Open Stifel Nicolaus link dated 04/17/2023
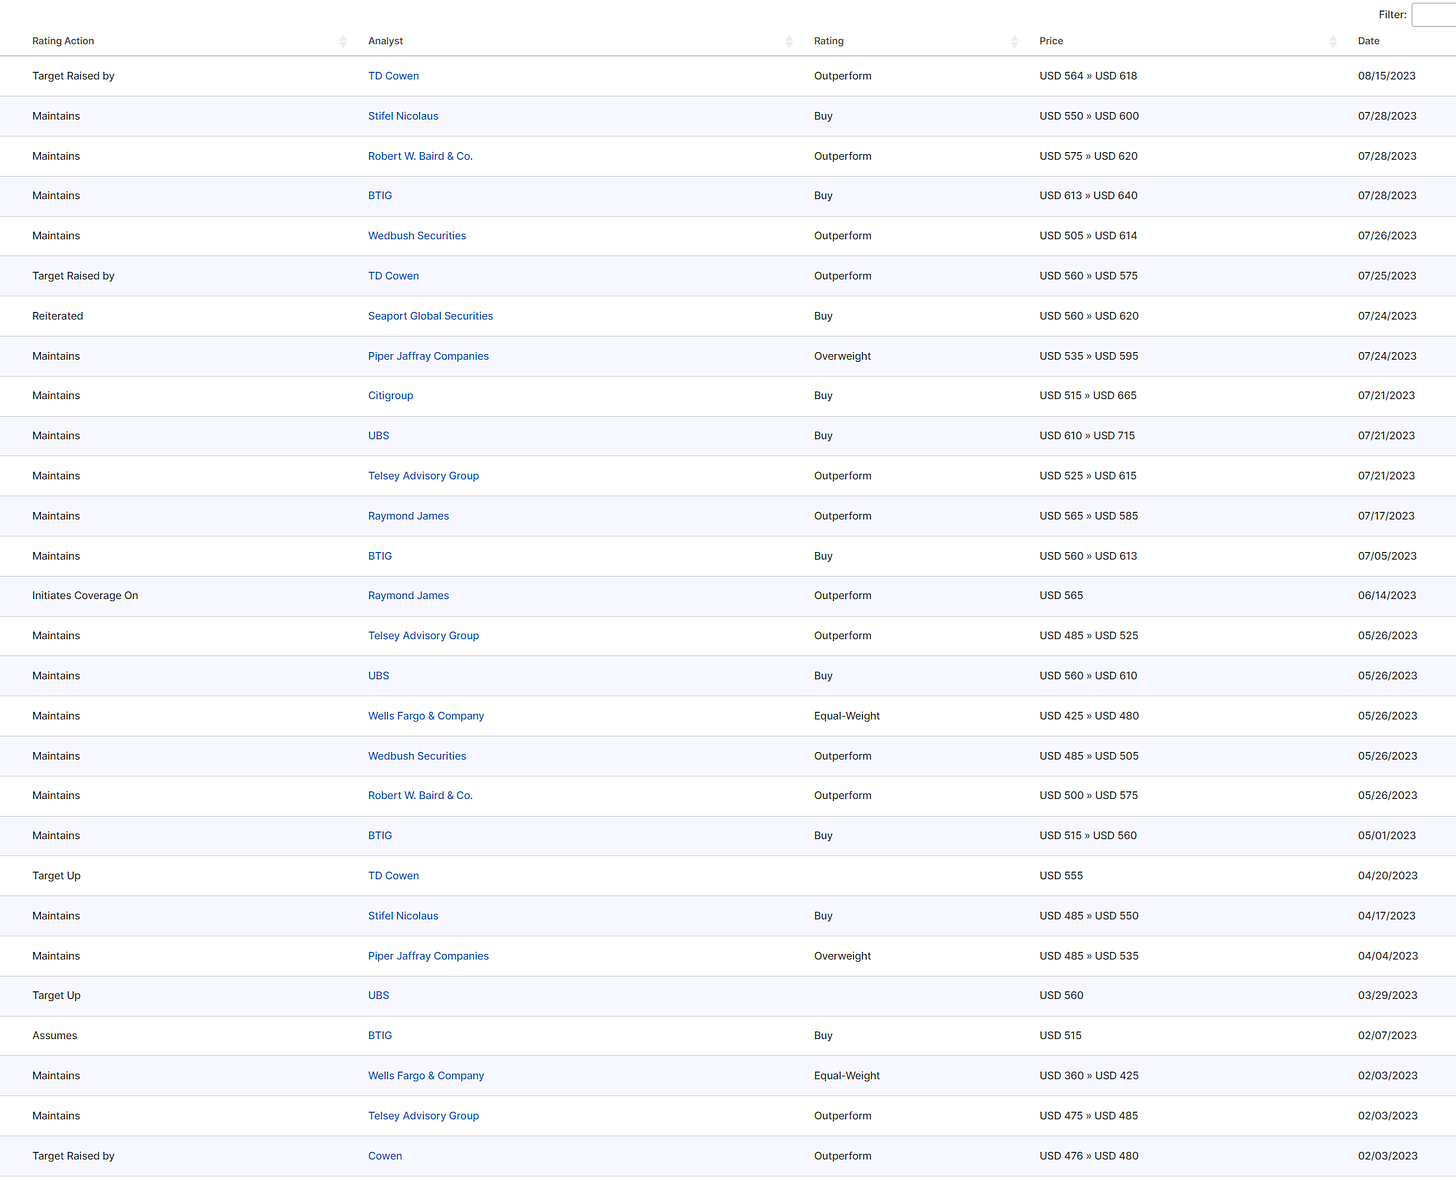 (403, 916)
